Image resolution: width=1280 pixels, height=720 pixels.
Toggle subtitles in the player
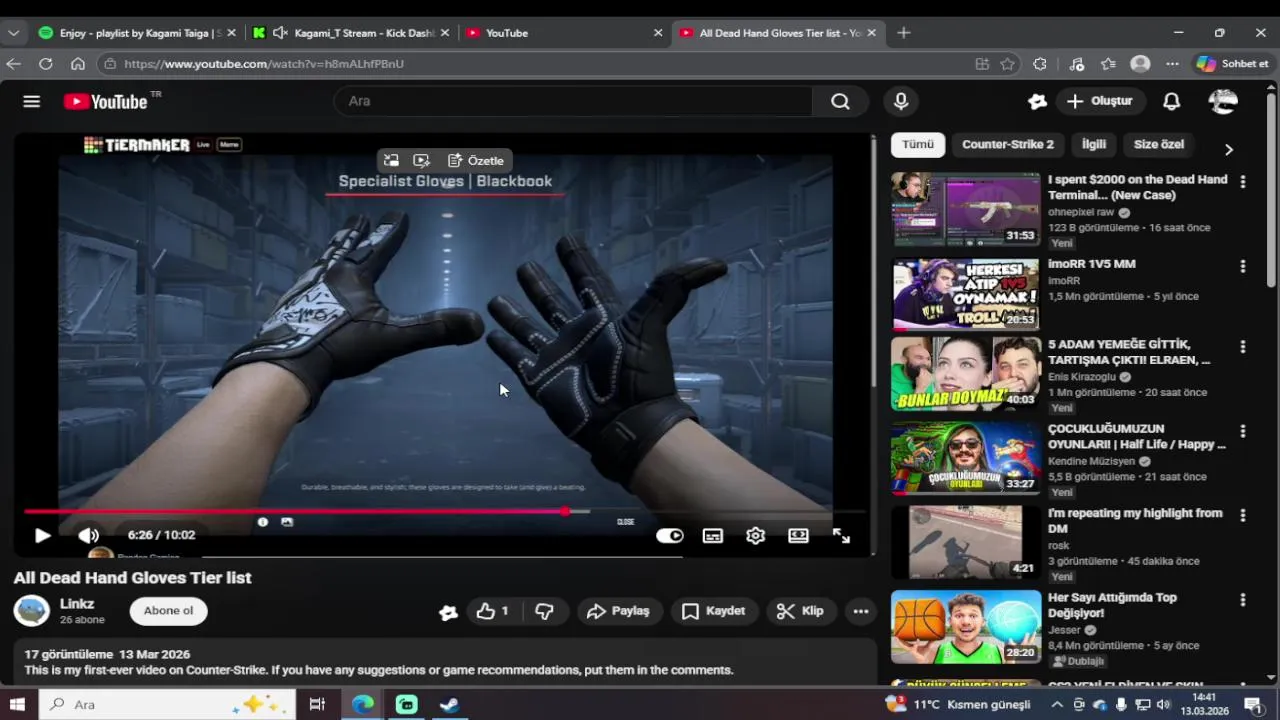[x=712, y=535]
